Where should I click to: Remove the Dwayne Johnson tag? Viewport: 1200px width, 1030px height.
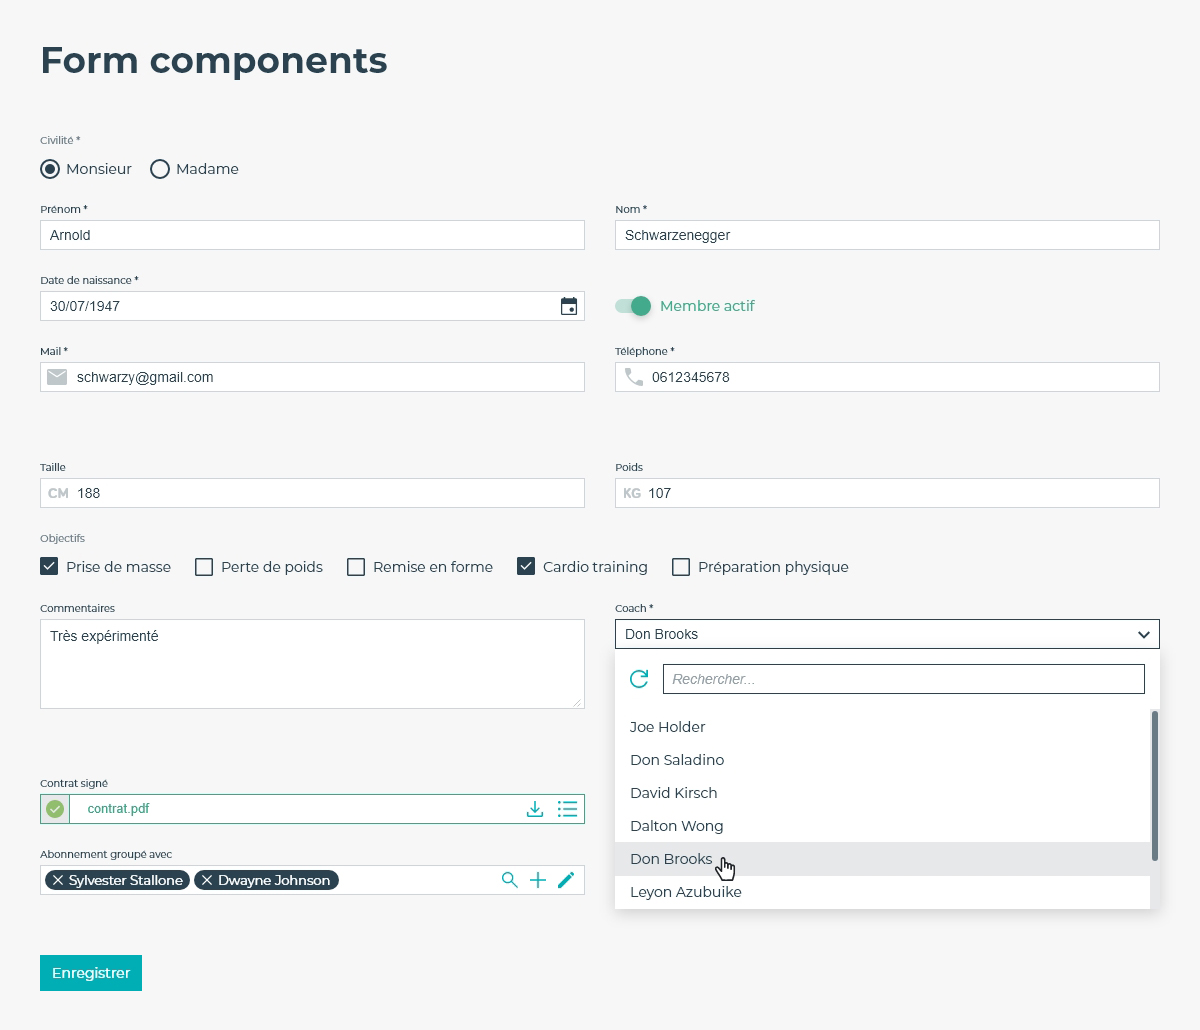[207, 880]
